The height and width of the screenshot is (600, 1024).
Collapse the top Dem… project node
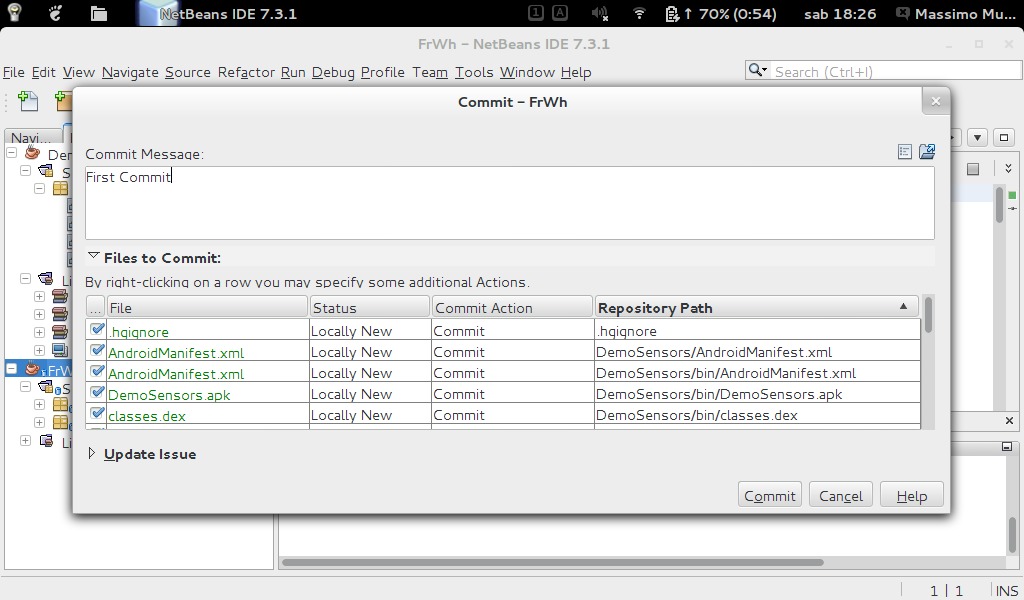pyautogui.click(x=11, y=153)
